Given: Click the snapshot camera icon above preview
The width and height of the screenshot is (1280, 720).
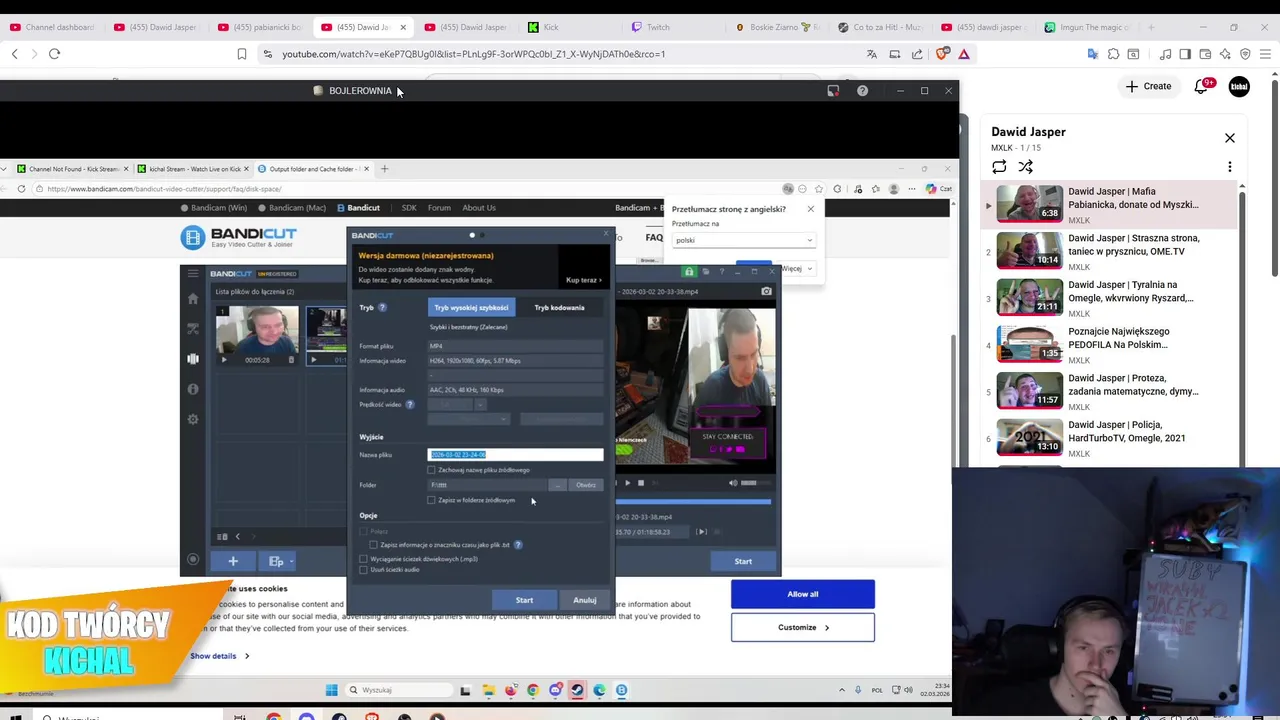Looking at the screenshot, I should (x=766, y=292).
